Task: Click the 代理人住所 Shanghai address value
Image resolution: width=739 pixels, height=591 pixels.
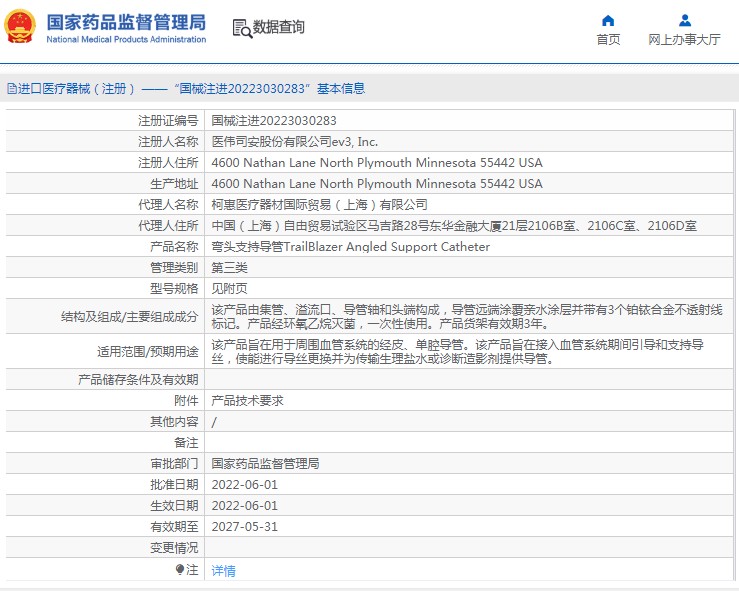Action: (454, 226)
